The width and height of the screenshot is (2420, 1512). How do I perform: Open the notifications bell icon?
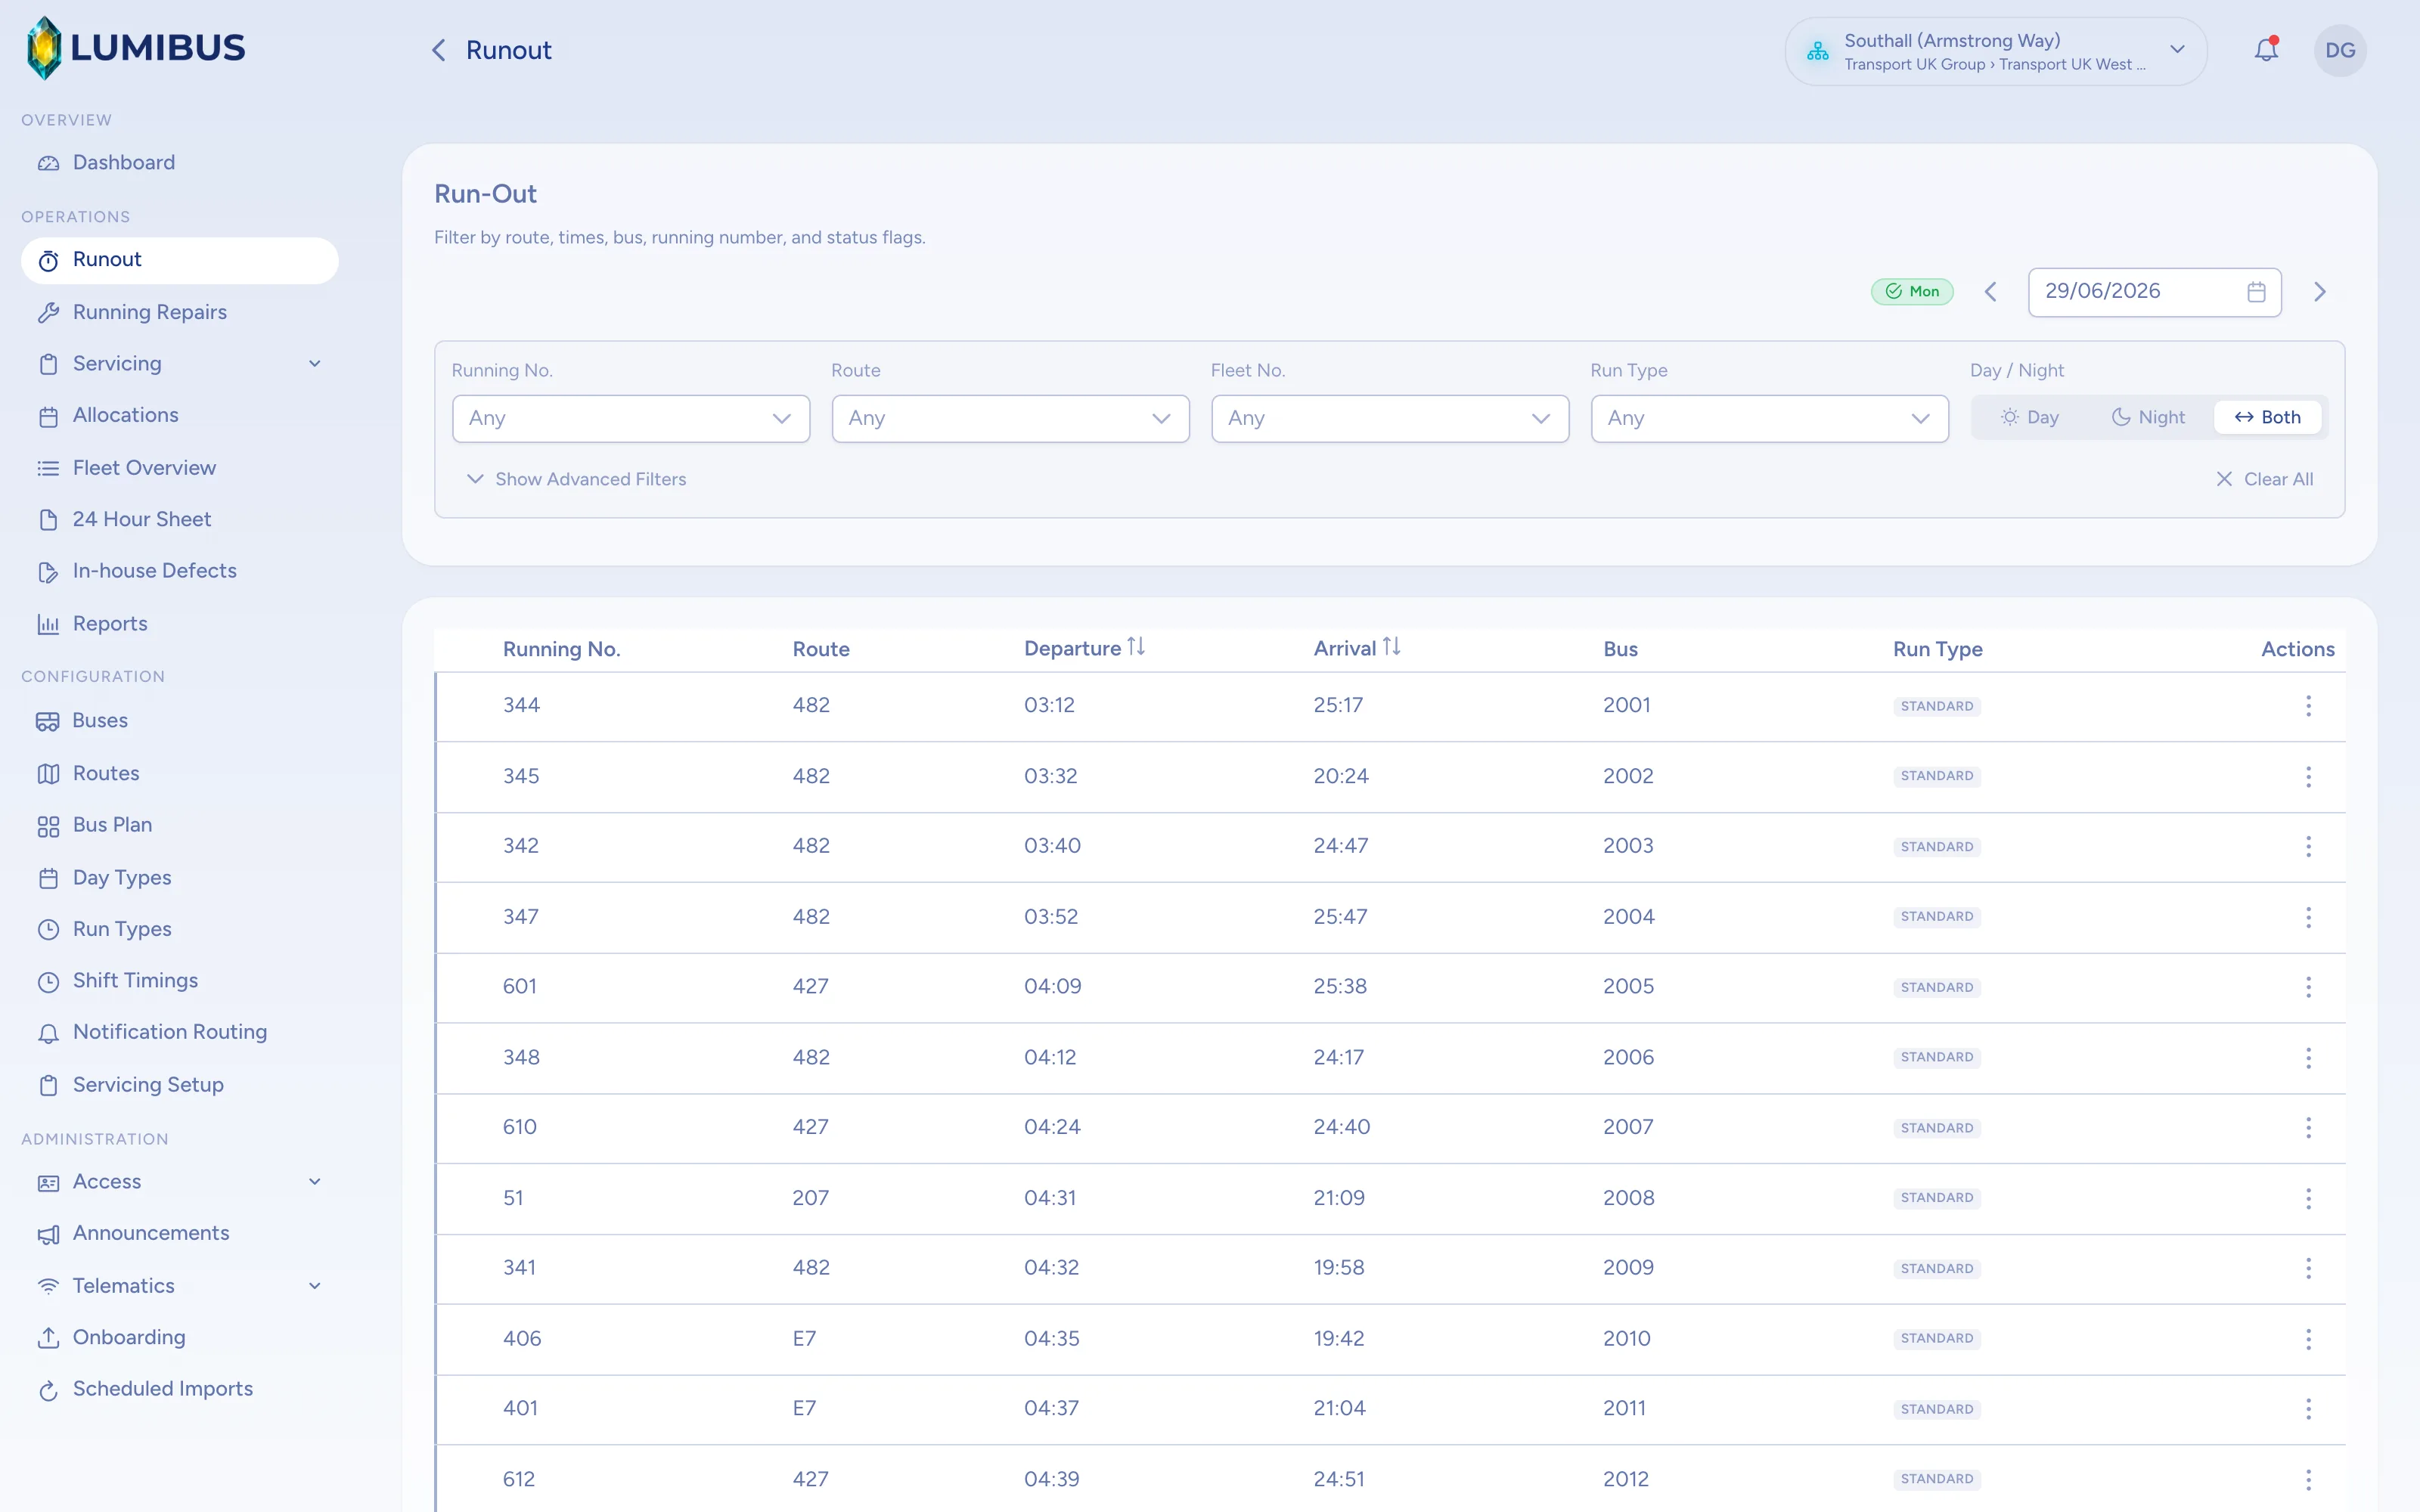pos(2266,50)
